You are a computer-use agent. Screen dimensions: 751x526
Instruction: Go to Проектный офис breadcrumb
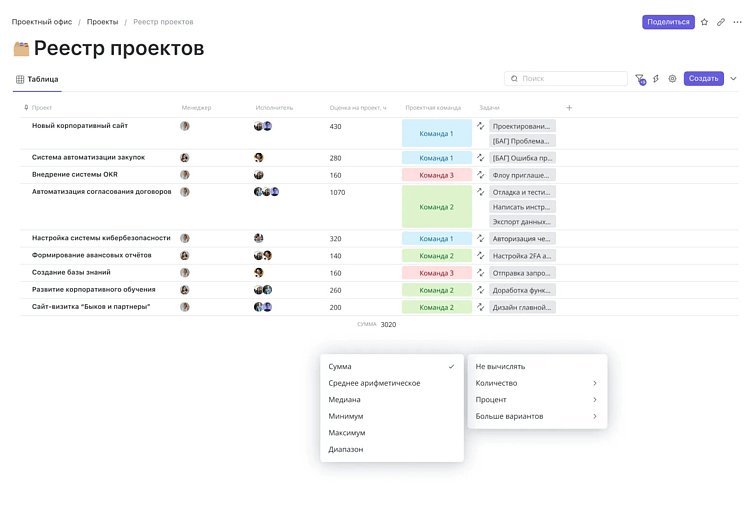tap(42, 22)
